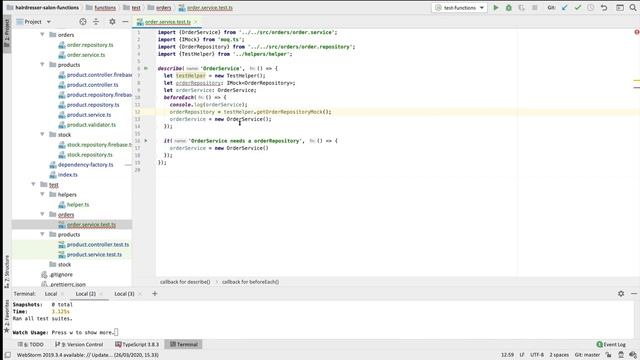
Task: Click the Run with Coverage icon
Action: pyautogui.click(x=522, y=8)
